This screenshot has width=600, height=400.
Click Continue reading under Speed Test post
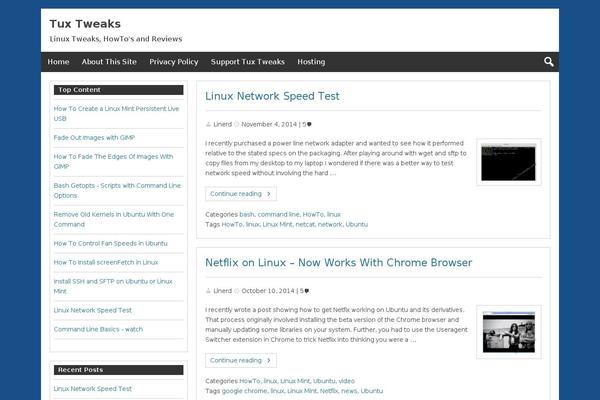pyautogui.click(x=241, y=194)
